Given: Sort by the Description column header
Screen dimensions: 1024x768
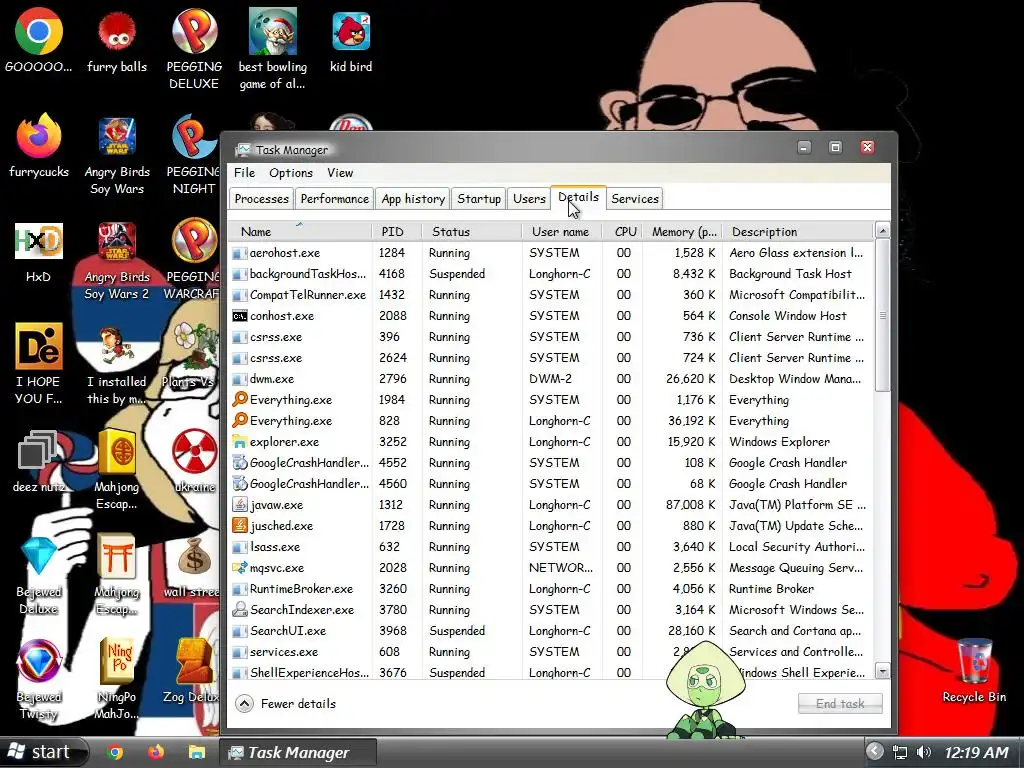Looking at the screenshot, I should pyautogui.click(x=797, y=231).
